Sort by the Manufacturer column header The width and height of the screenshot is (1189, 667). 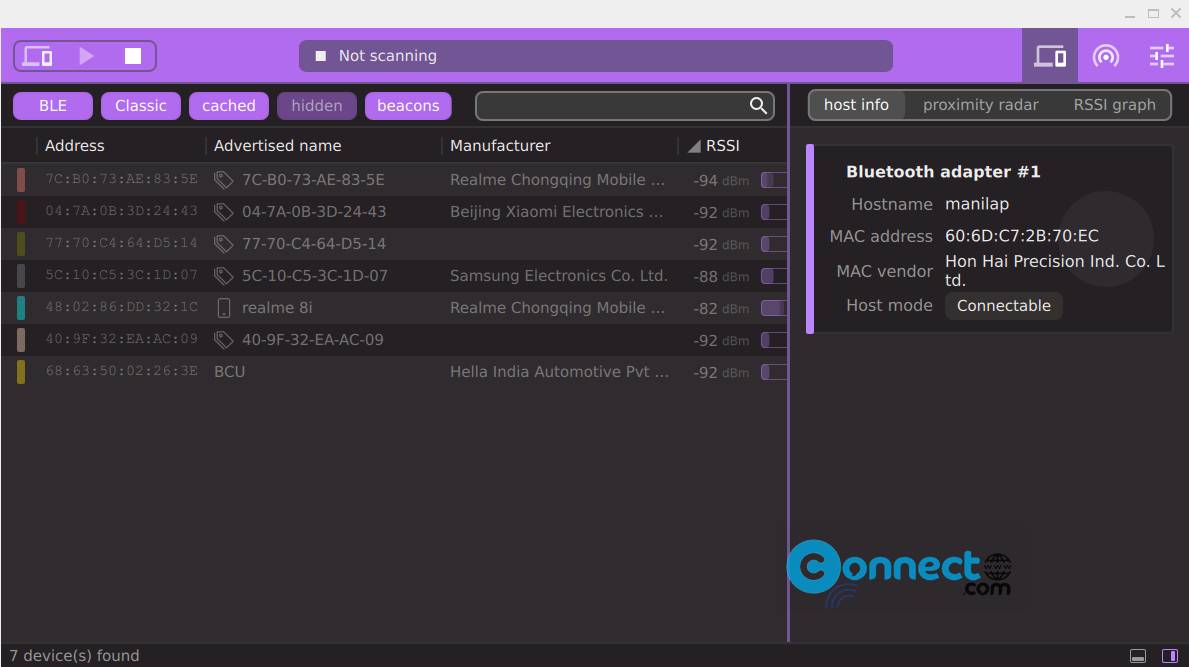click(x=500, y=146)
